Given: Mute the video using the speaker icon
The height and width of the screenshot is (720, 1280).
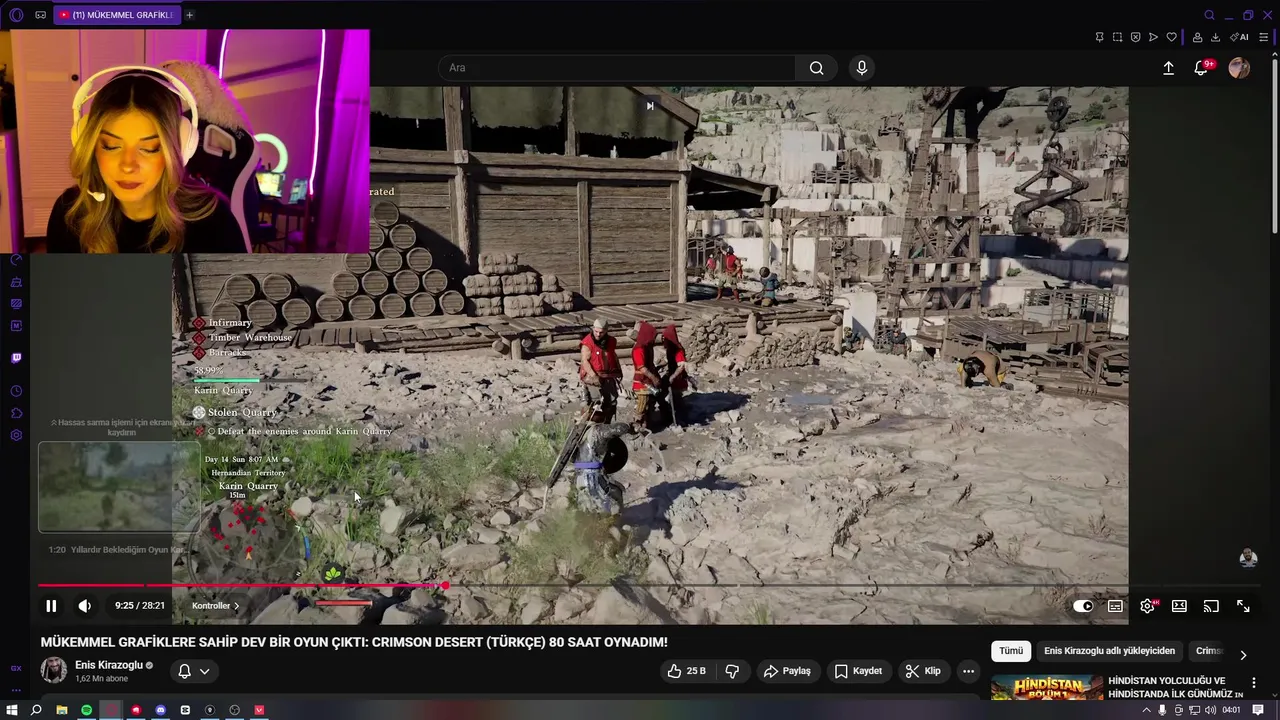Looking at the screenshot, I should 85,606.
